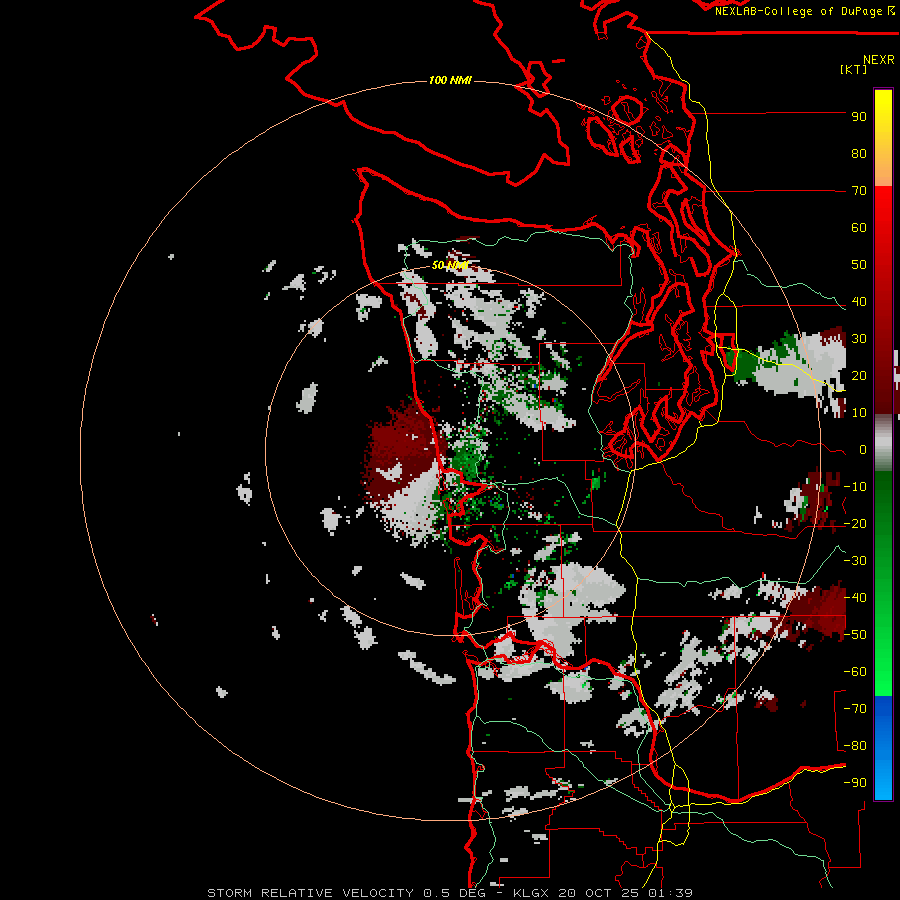Screen dimensions: 900x900
Task: Click the -50 value on the velocity scale
Action: 855,635
